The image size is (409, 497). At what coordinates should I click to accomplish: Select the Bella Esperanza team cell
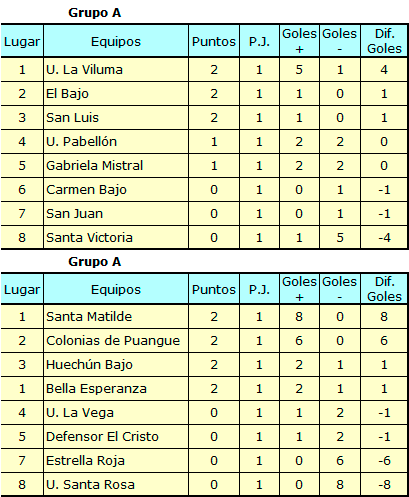(x=116, y=389)
